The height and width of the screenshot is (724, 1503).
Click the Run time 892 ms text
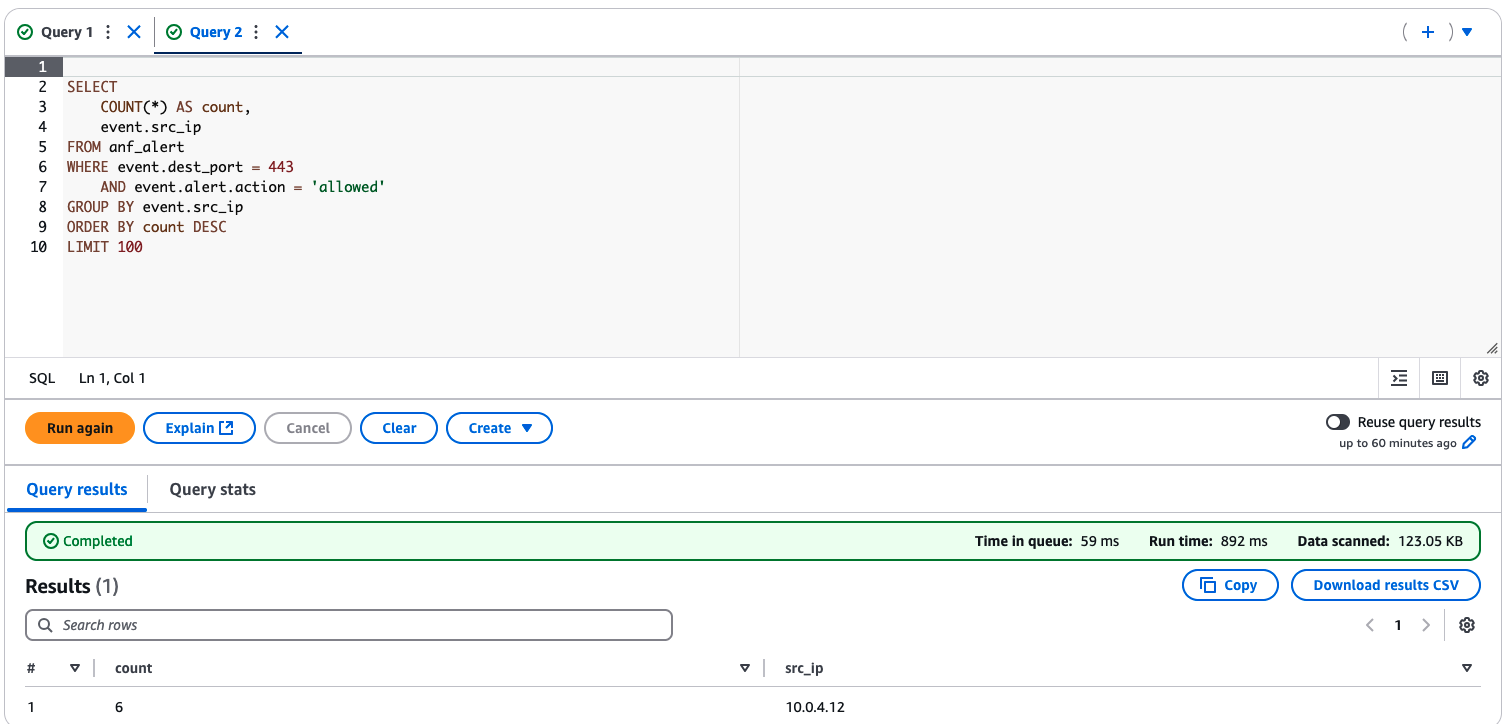click(1208, 541)
